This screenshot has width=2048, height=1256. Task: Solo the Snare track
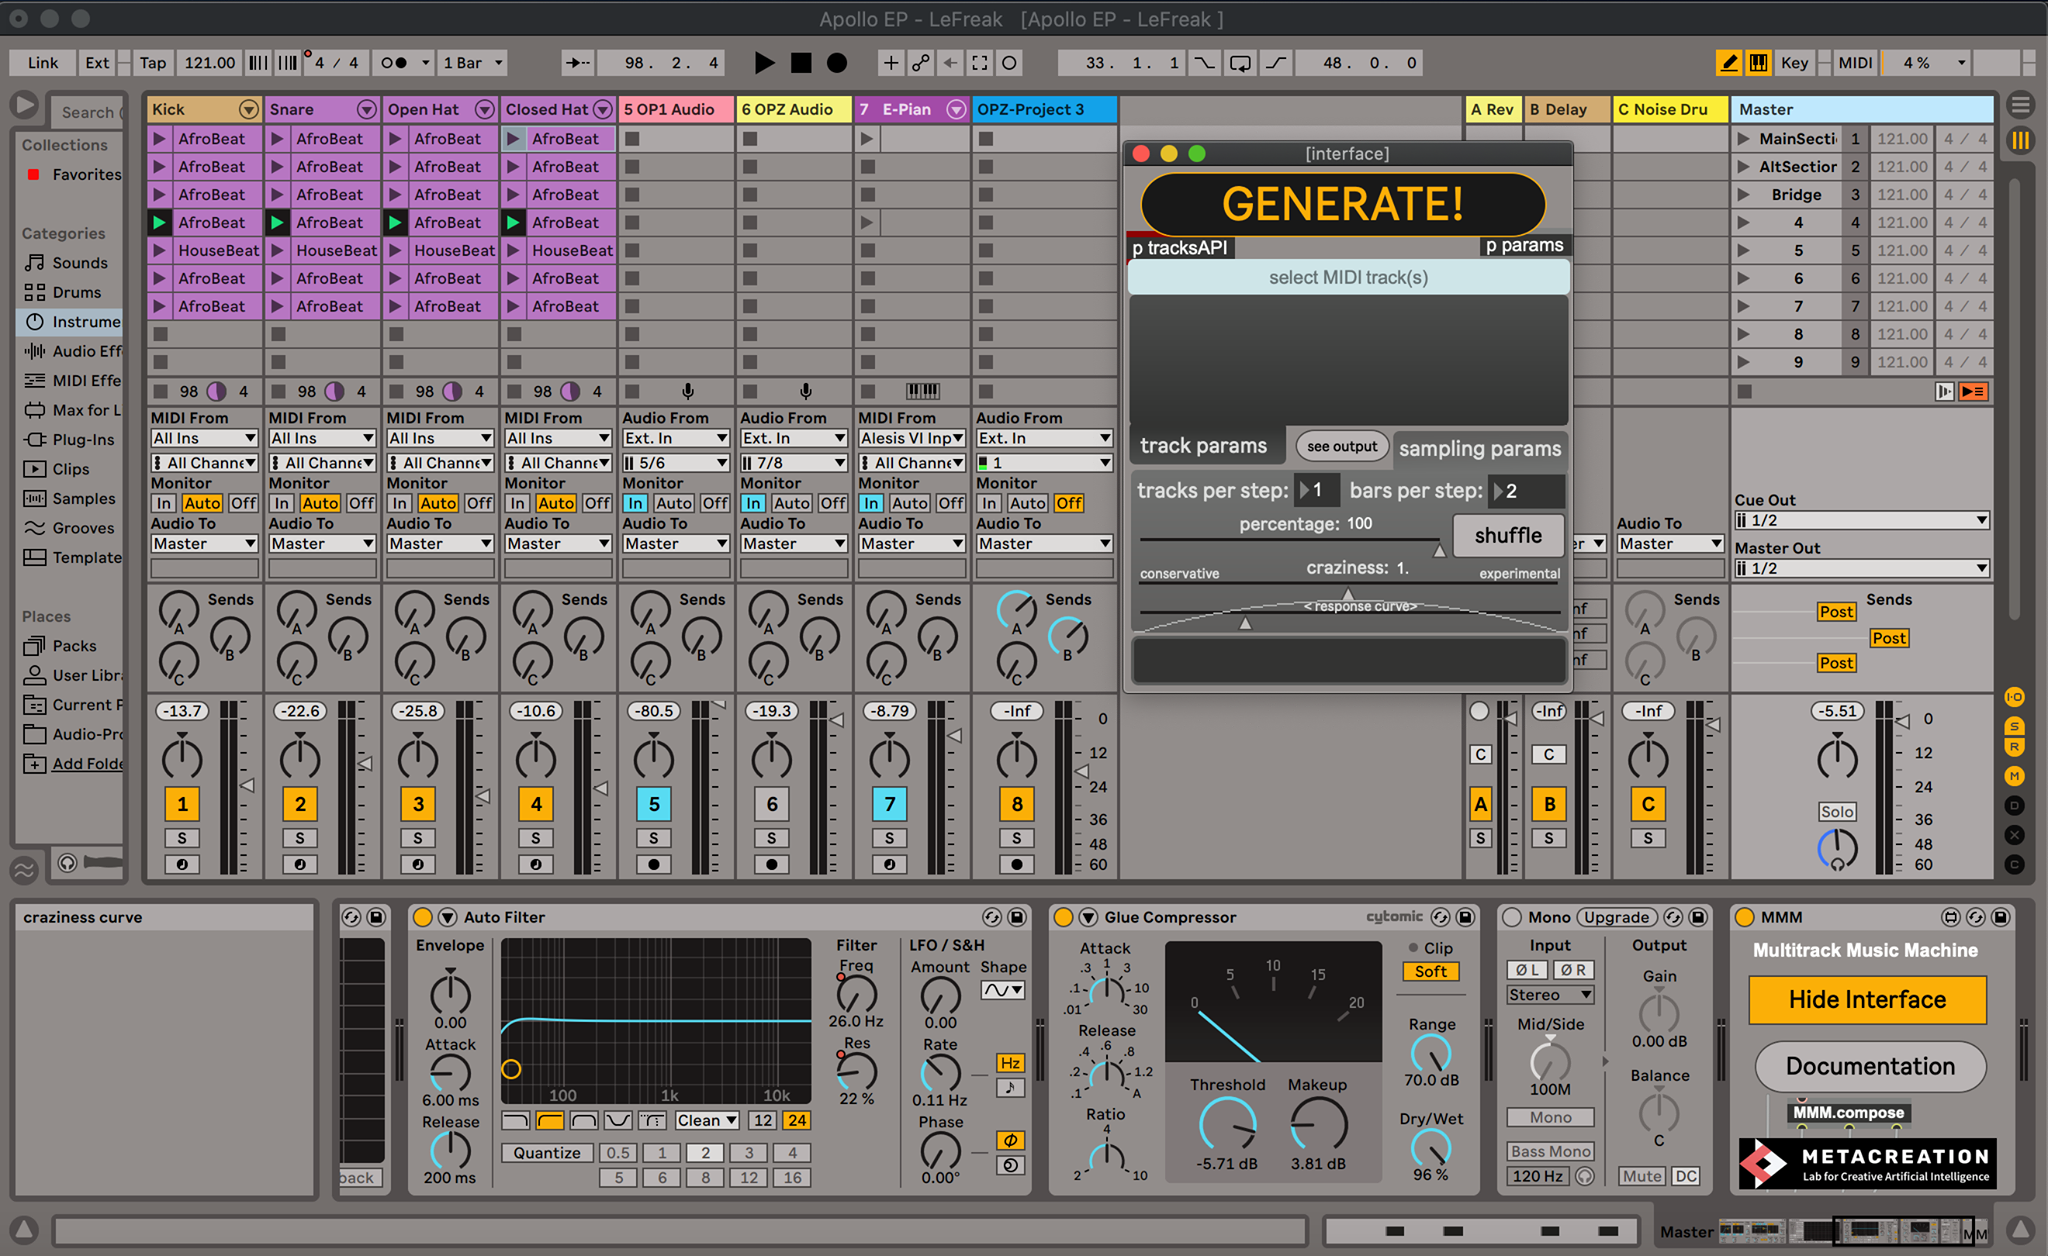tap(300, 838)
